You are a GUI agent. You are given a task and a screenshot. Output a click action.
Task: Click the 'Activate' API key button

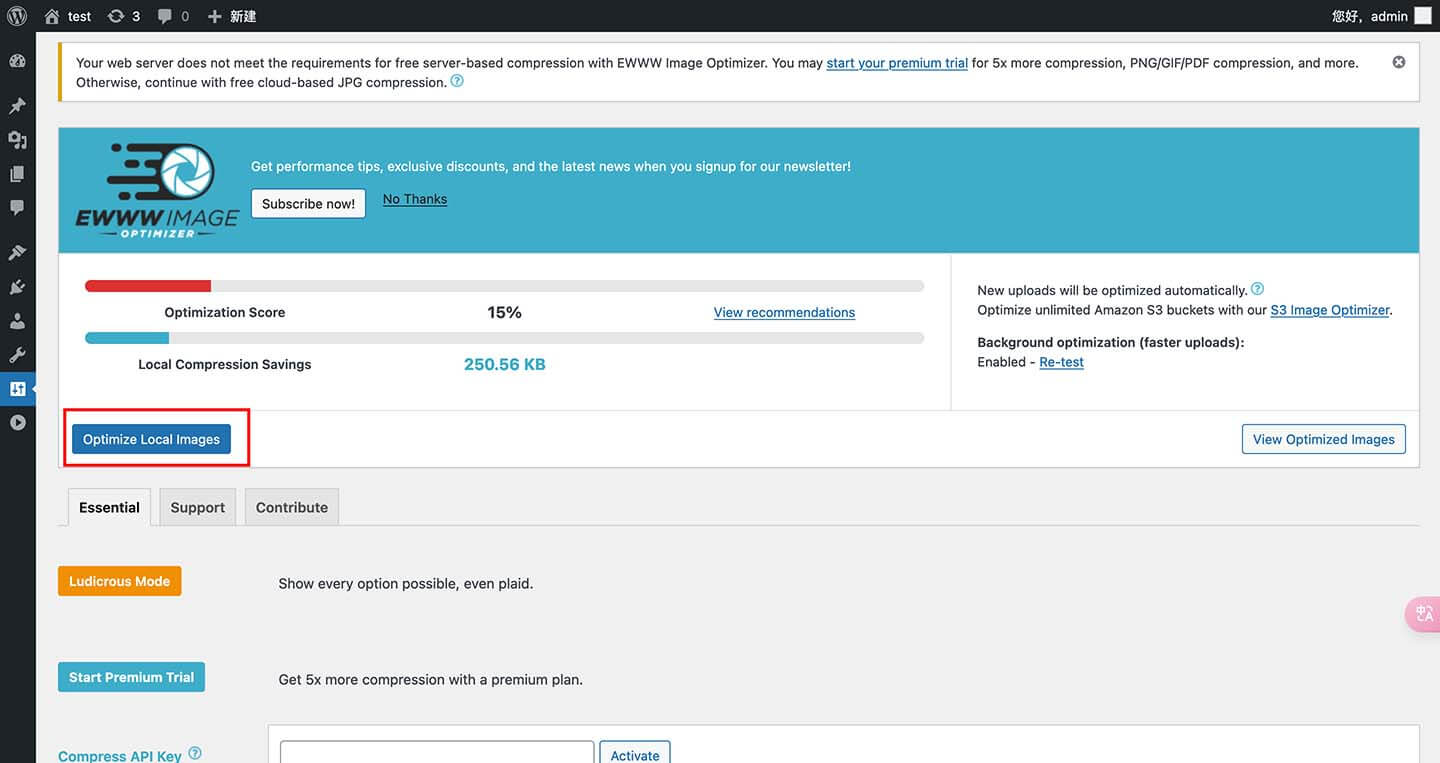635,753
